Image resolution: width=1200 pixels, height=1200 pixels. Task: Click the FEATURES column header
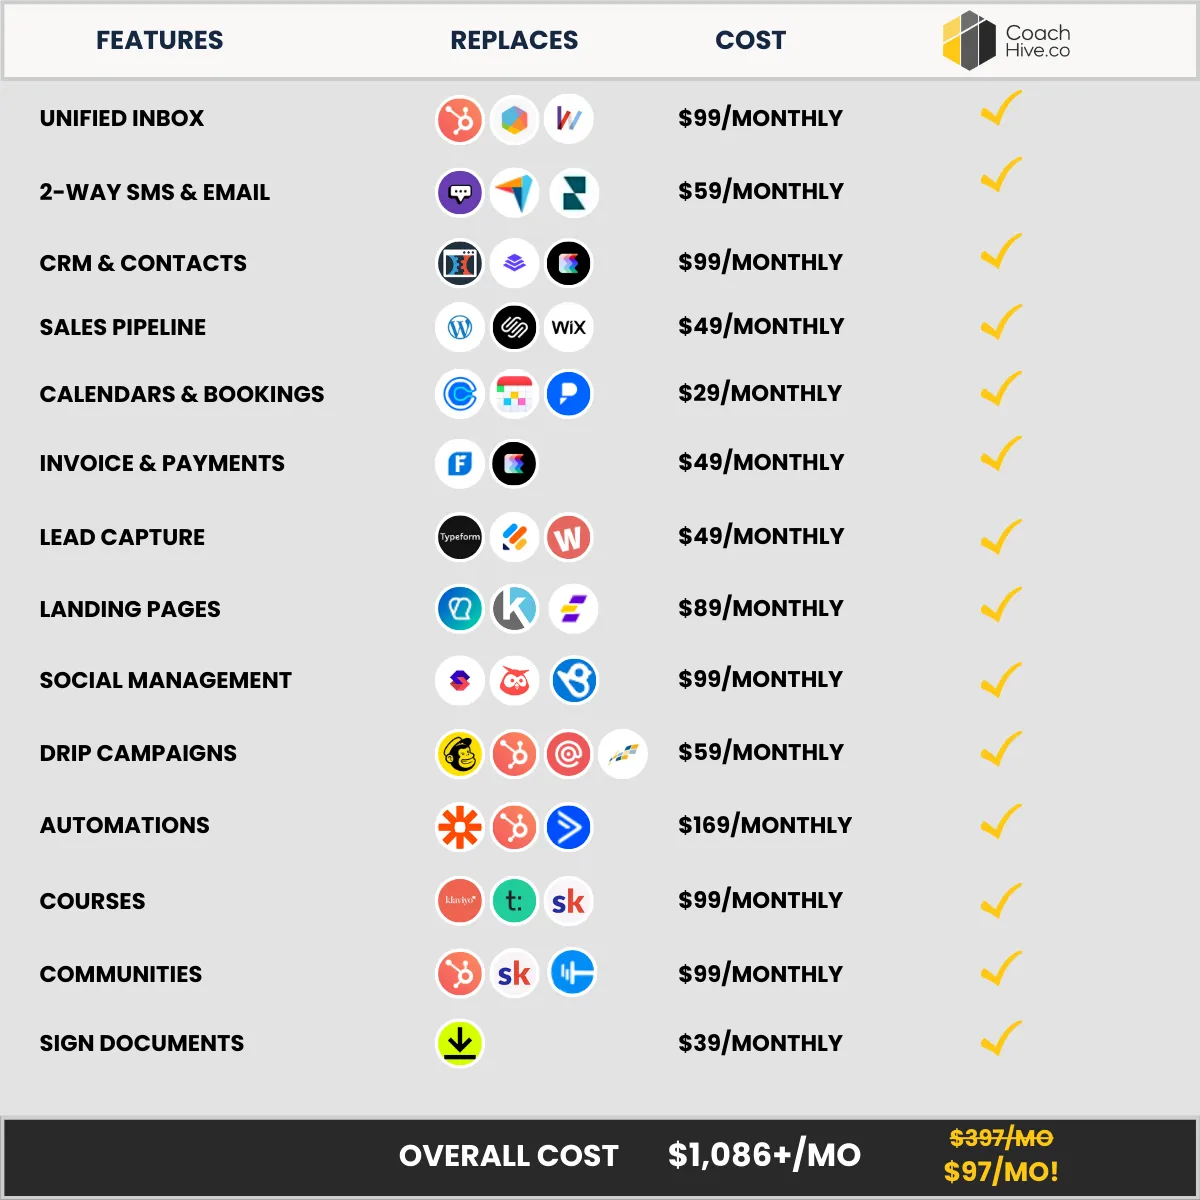point(160,41)
